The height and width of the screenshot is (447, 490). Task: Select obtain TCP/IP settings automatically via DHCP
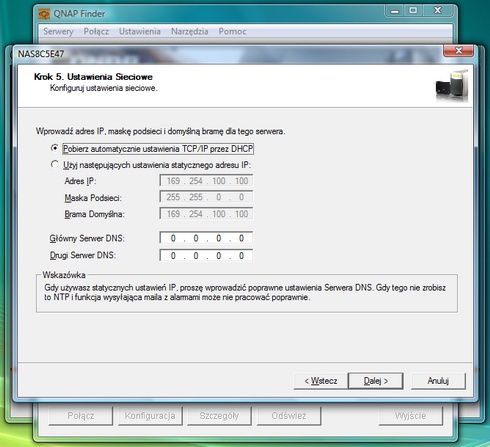[x=54, y=148]
